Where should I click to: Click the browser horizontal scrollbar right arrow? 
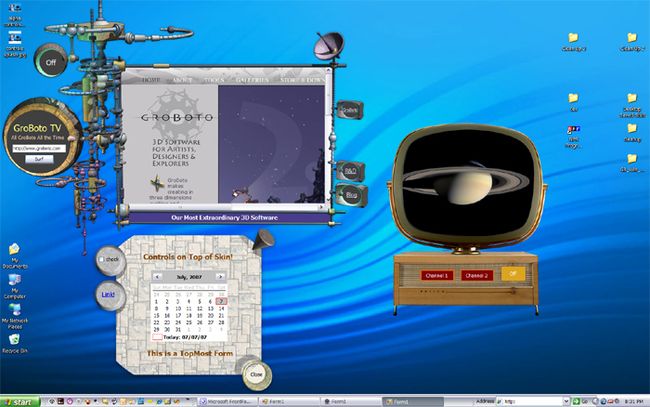[321, 207]
